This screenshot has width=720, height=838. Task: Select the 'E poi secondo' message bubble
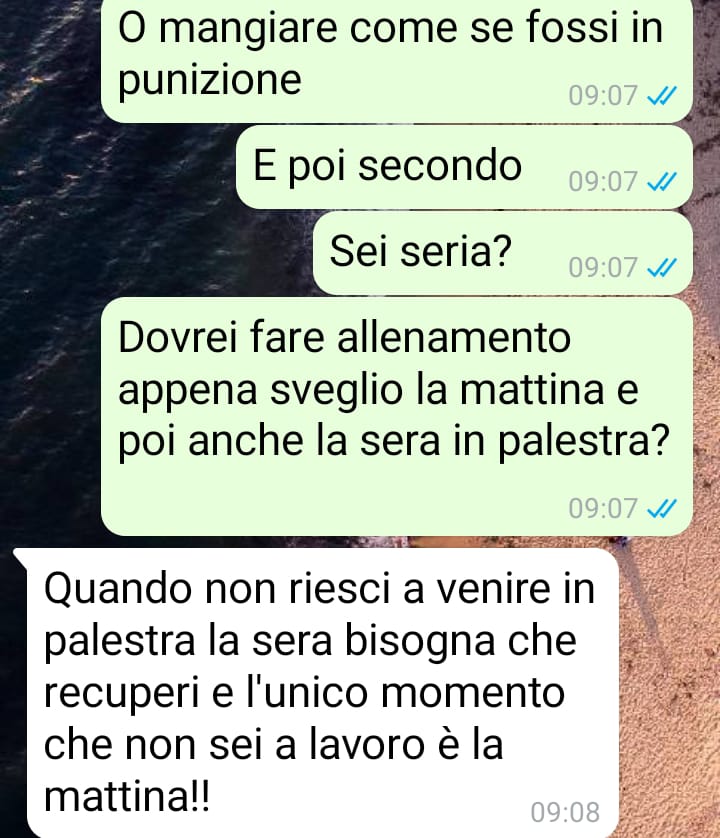tap(464, 167)
